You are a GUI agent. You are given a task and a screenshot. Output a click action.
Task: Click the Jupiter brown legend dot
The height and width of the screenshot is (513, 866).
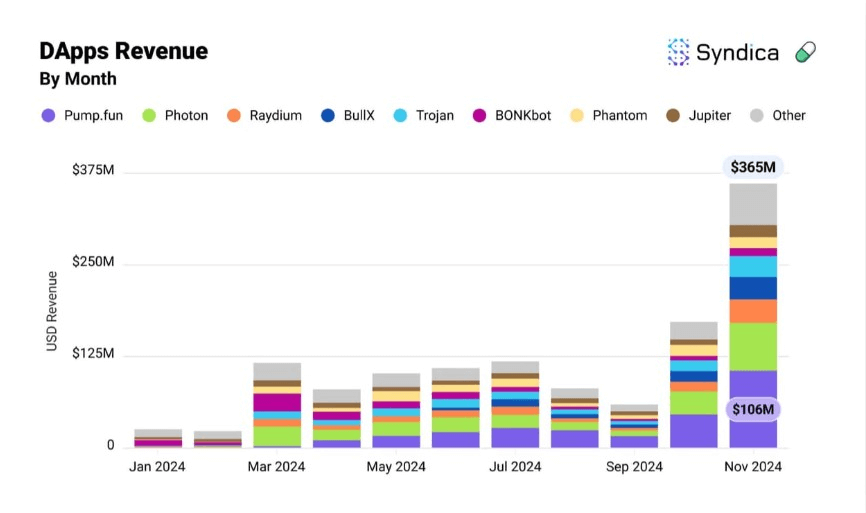click(x=673, y=115)
